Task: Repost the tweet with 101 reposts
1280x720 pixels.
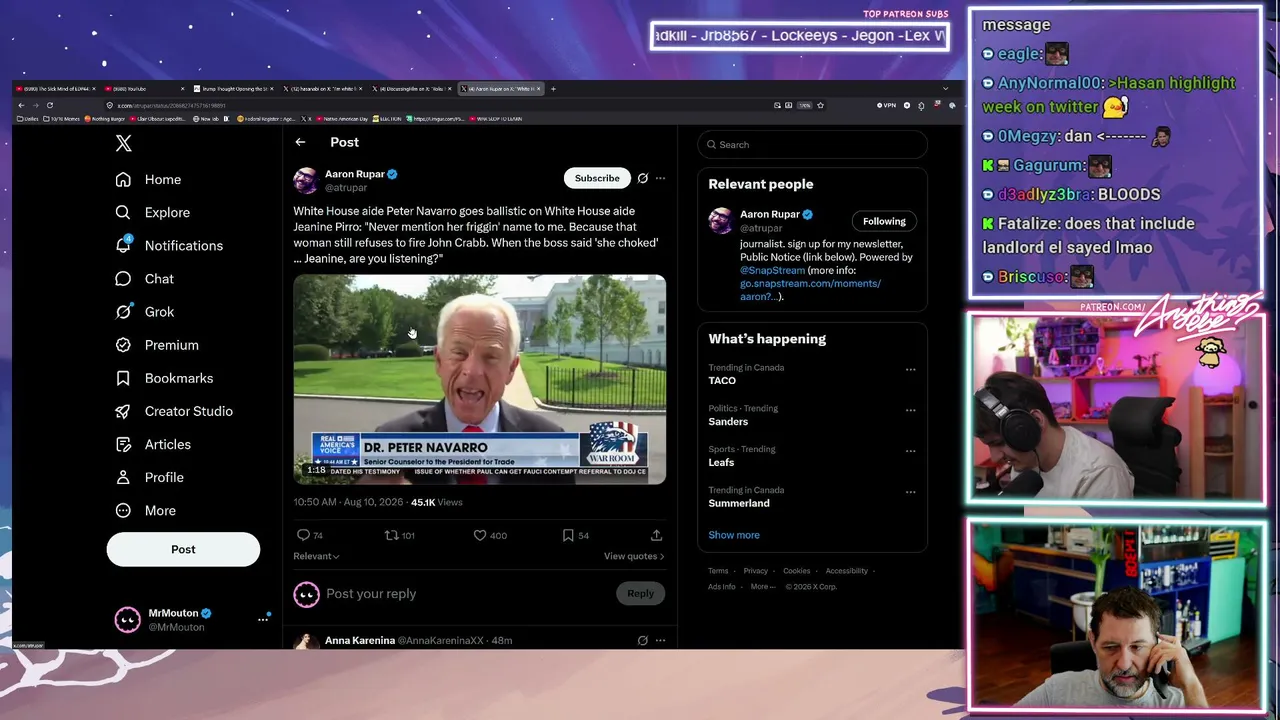Action: coord(400,535)
